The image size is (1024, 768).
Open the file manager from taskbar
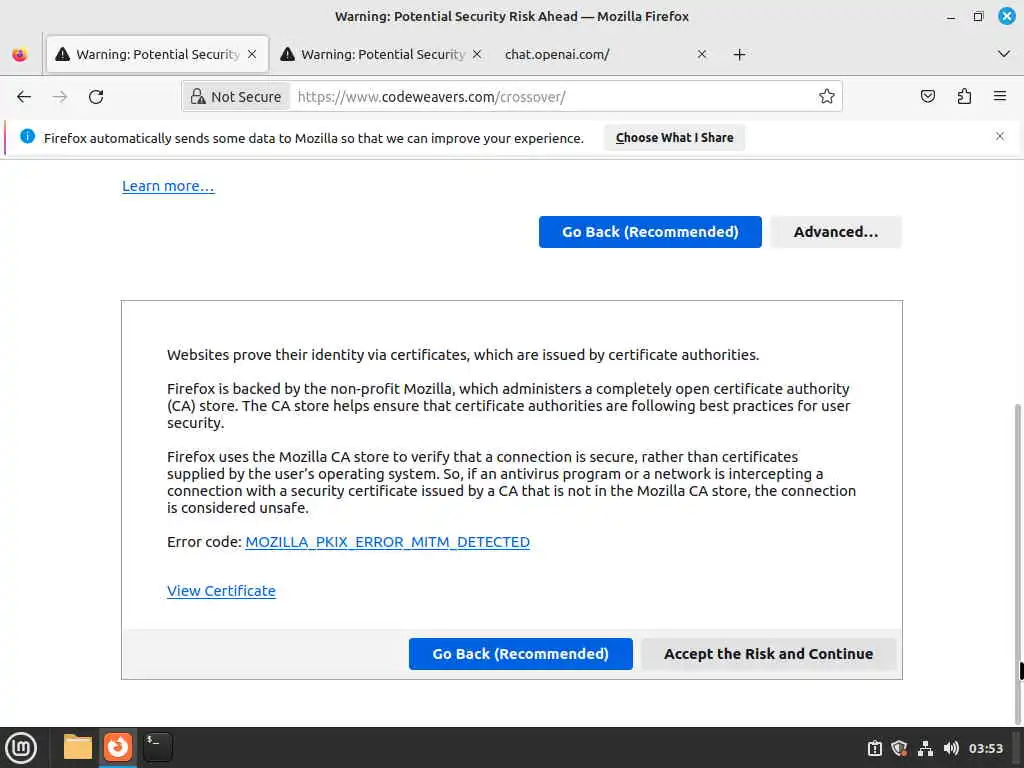78,748
